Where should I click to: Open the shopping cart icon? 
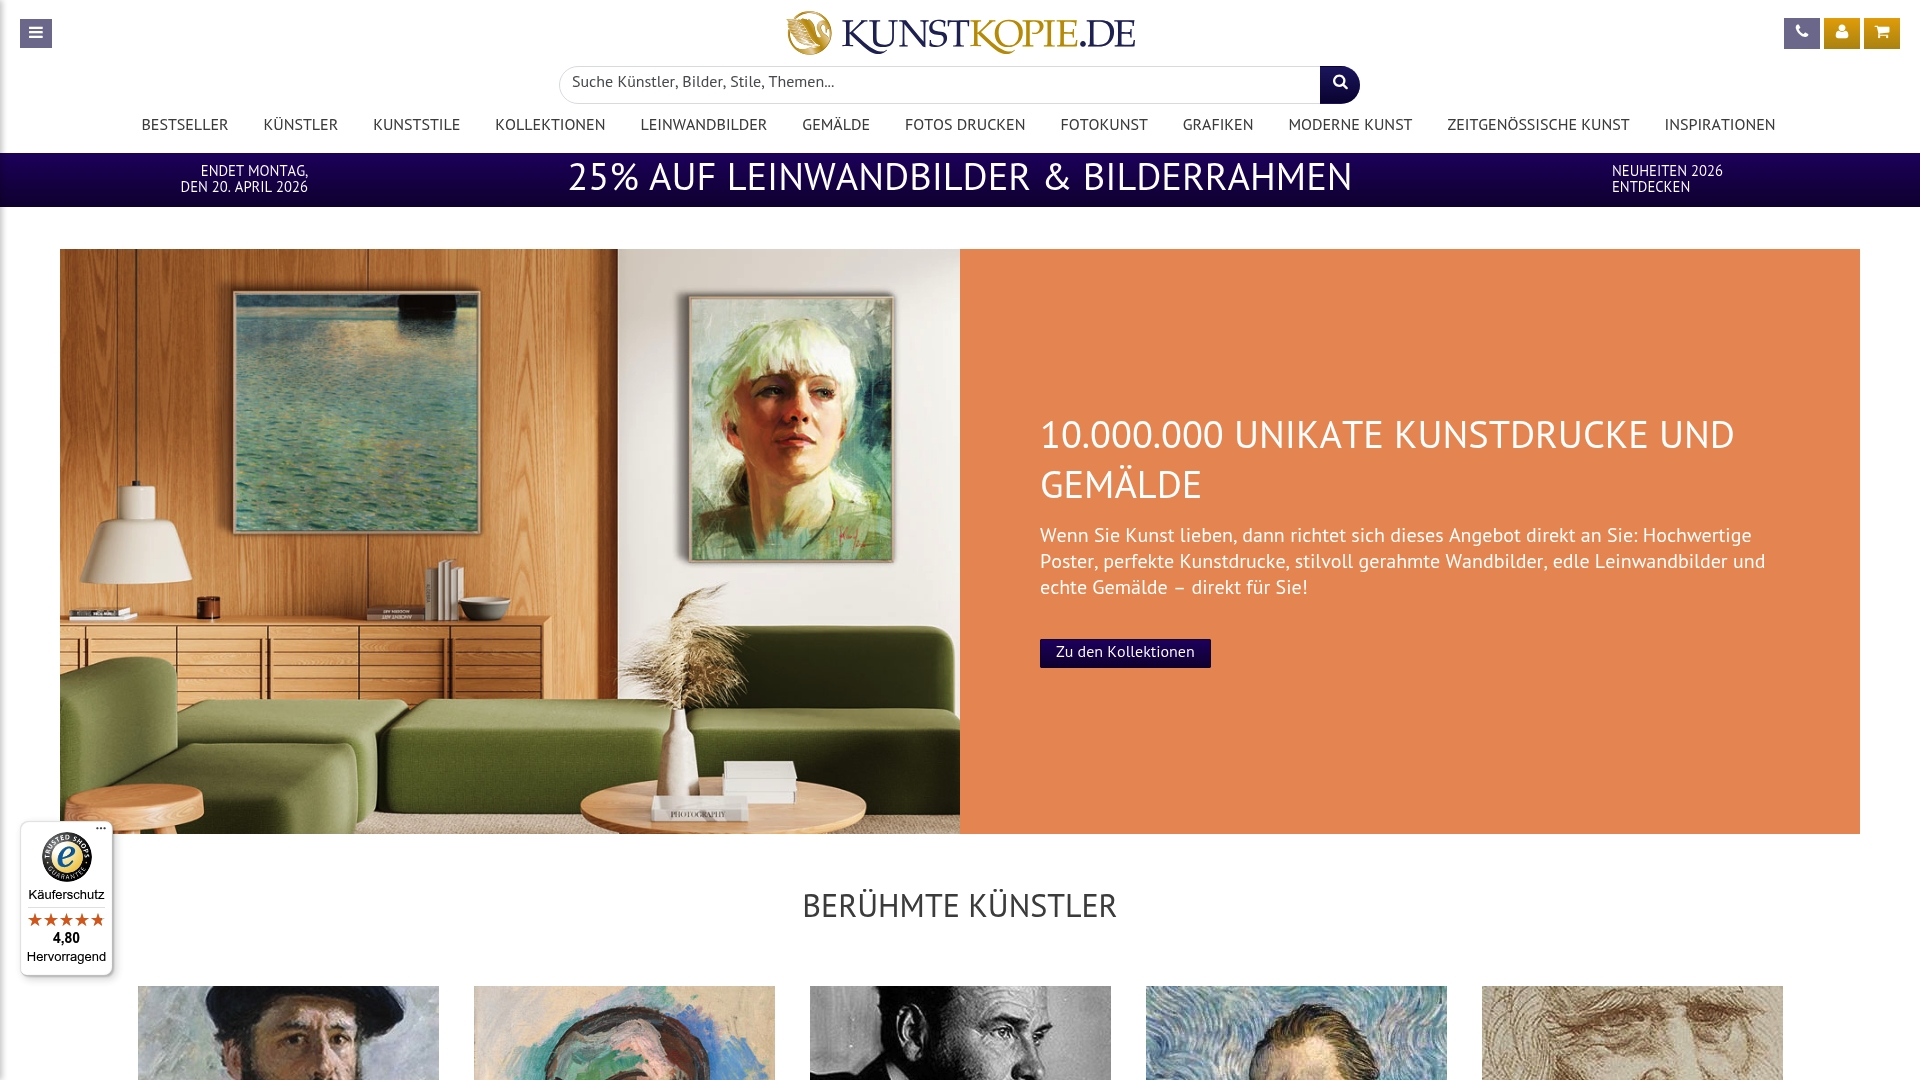pos(1881,33)
